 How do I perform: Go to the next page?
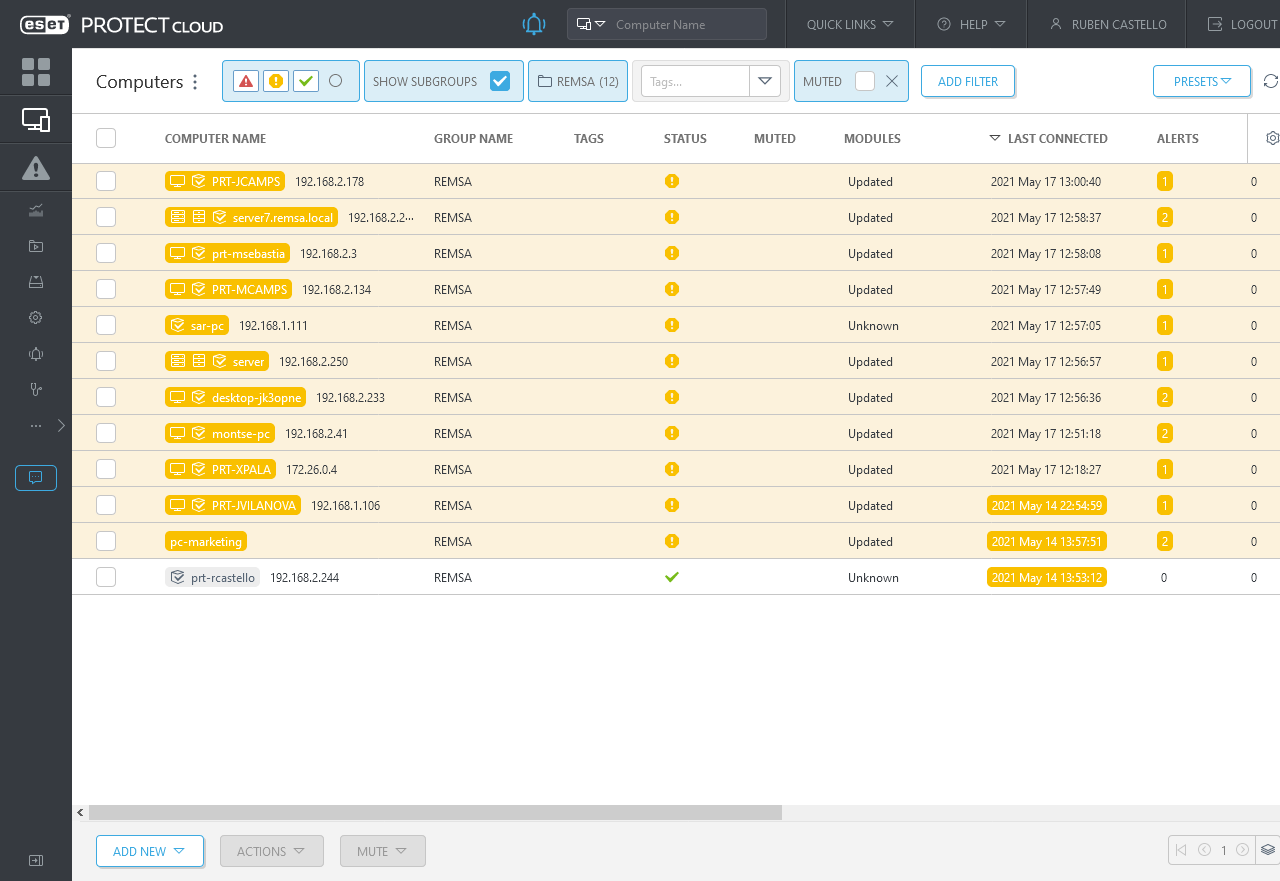click(1242, 850)
